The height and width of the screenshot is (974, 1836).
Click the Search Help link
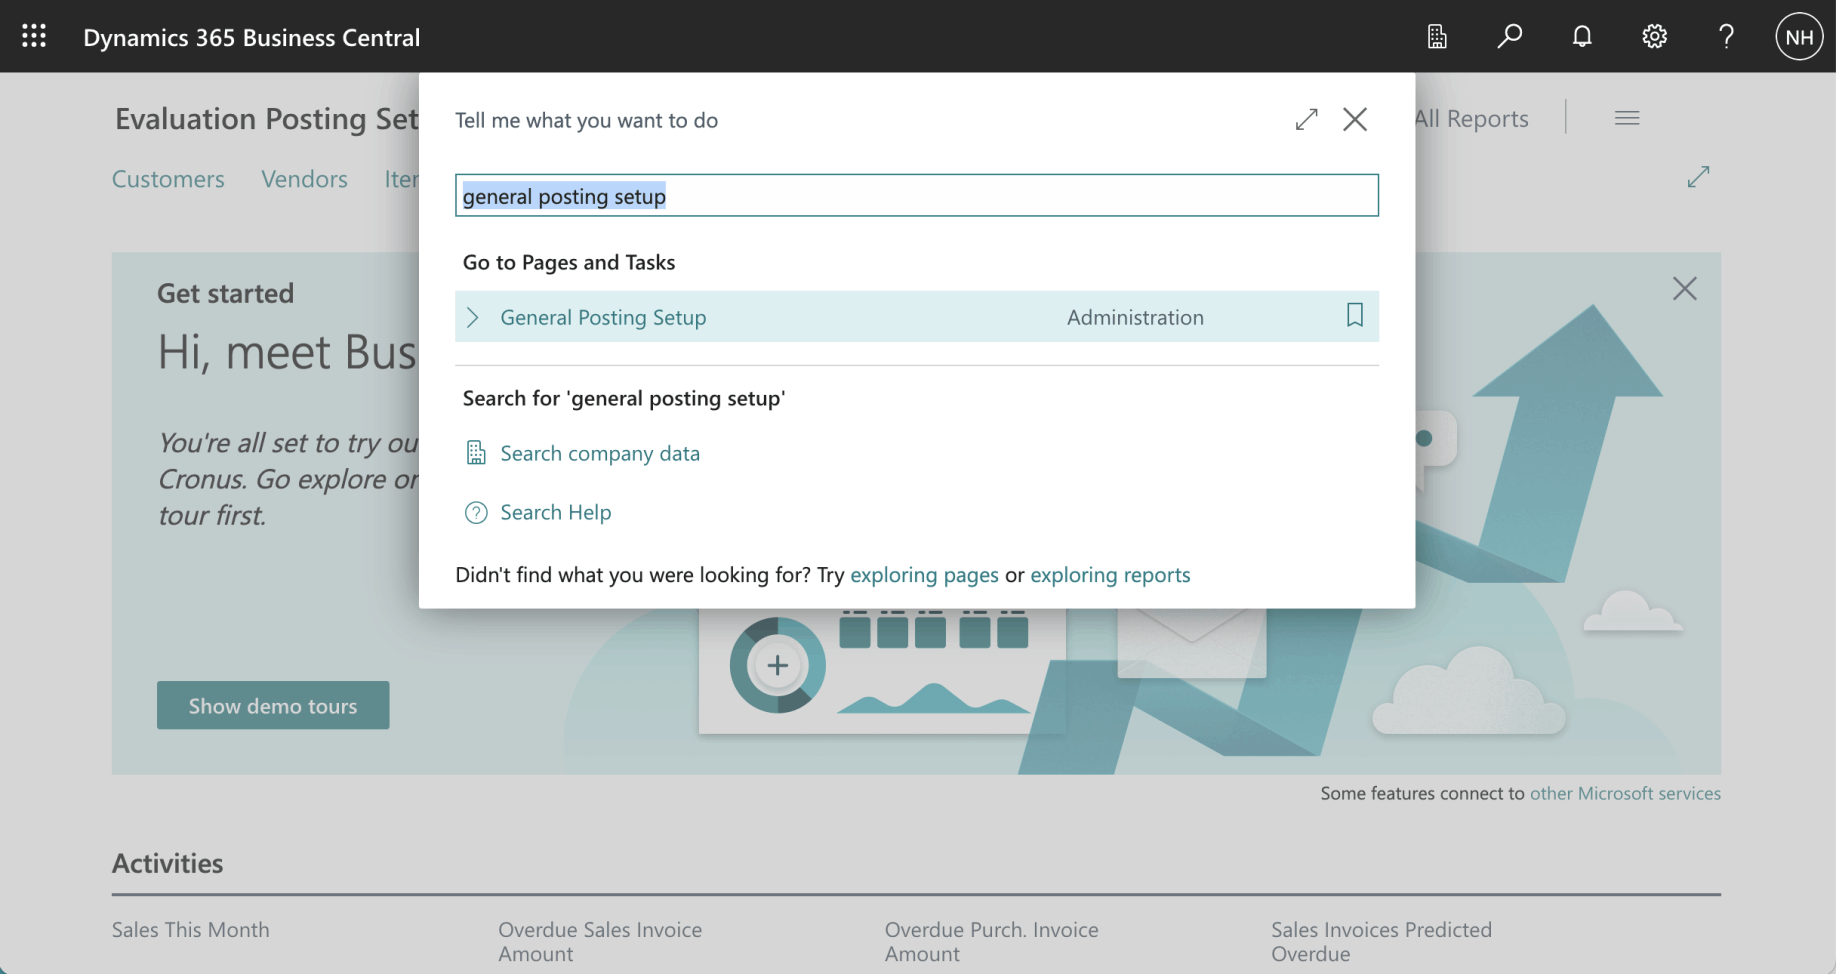pos(555,512)
